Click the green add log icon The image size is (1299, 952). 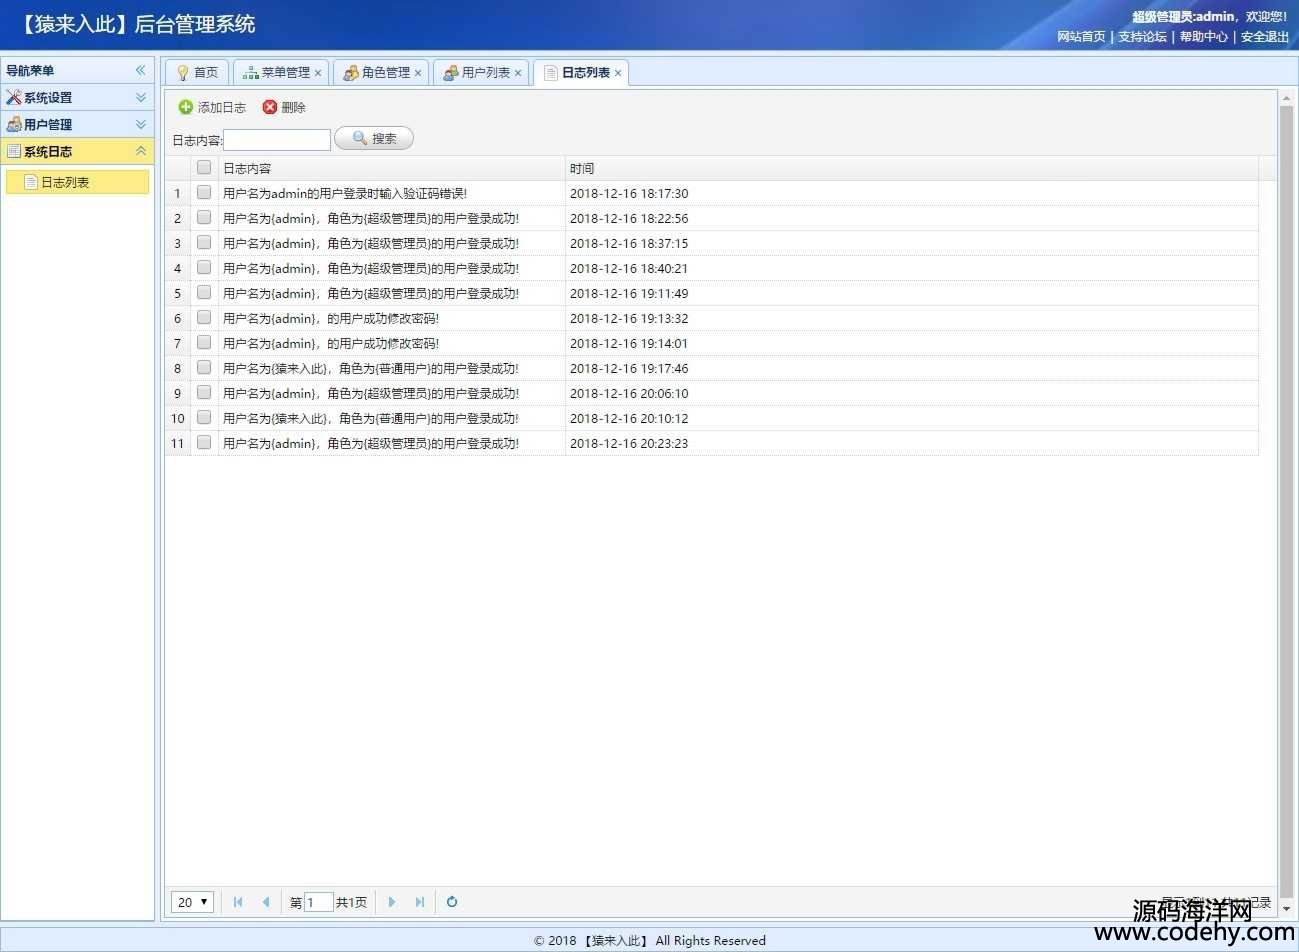click(x=185, y=107)
